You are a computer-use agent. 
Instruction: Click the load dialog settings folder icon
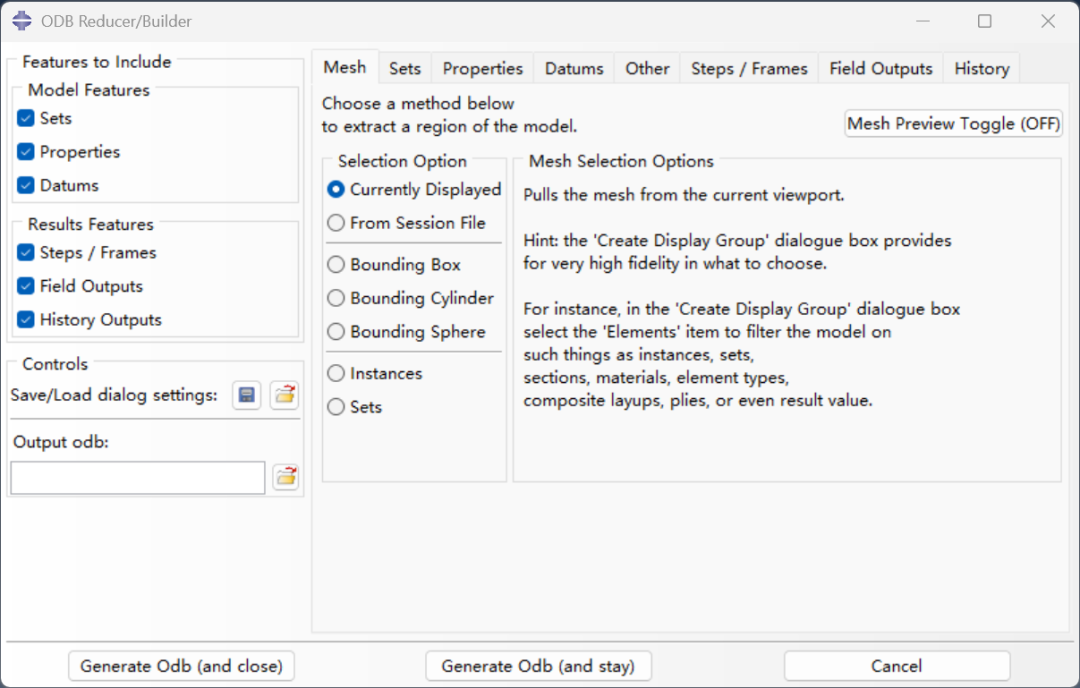click(285, 396)
